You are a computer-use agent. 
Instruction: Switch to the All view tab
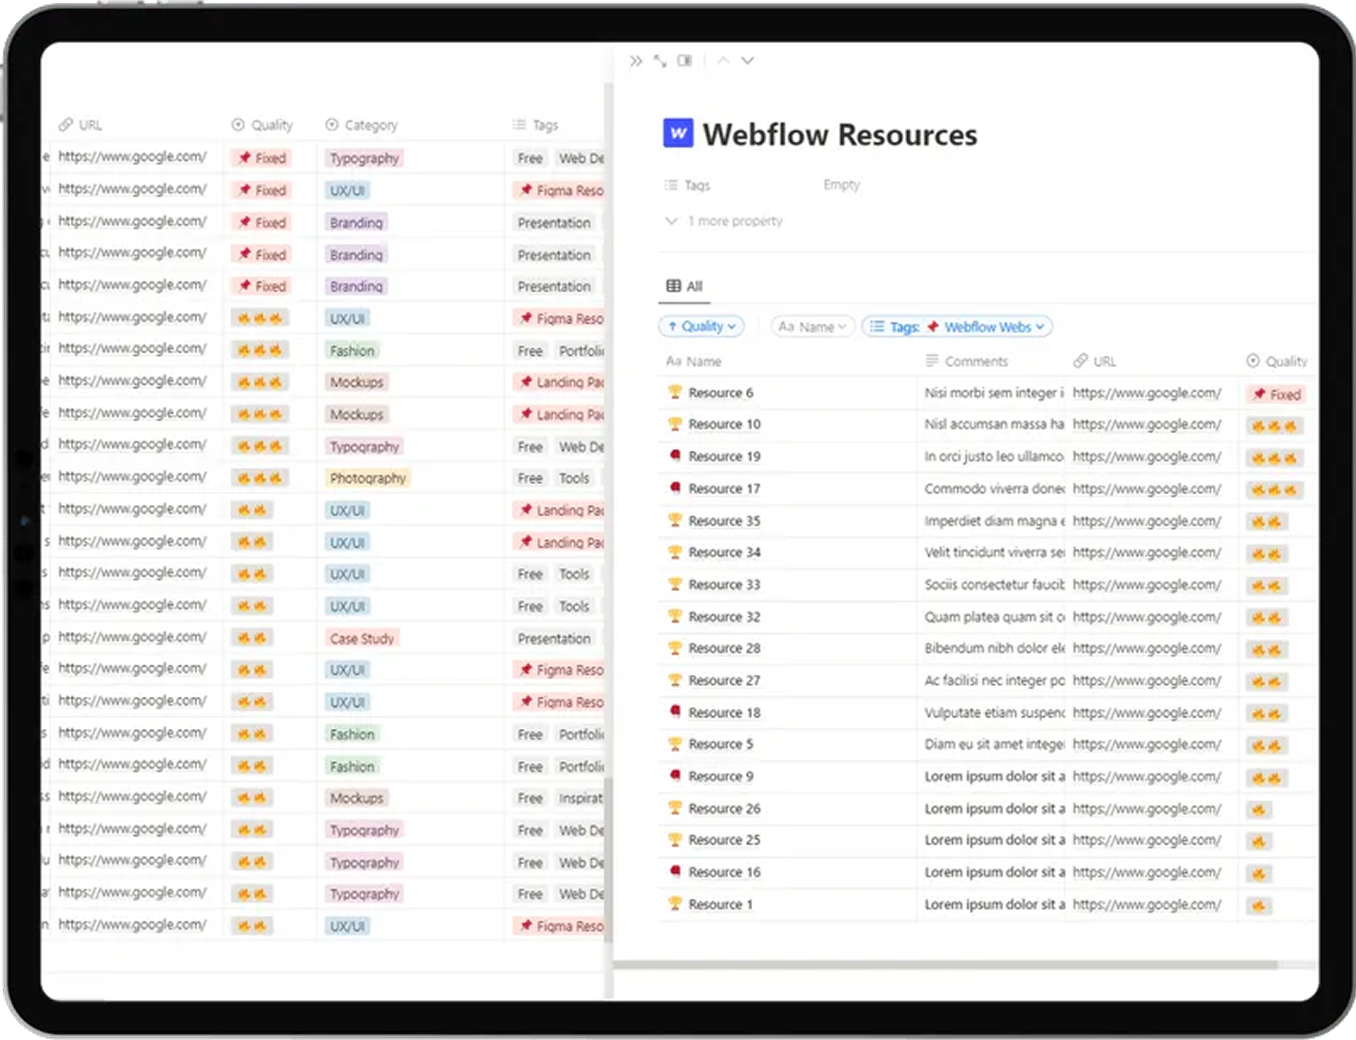tap(685, 286)
